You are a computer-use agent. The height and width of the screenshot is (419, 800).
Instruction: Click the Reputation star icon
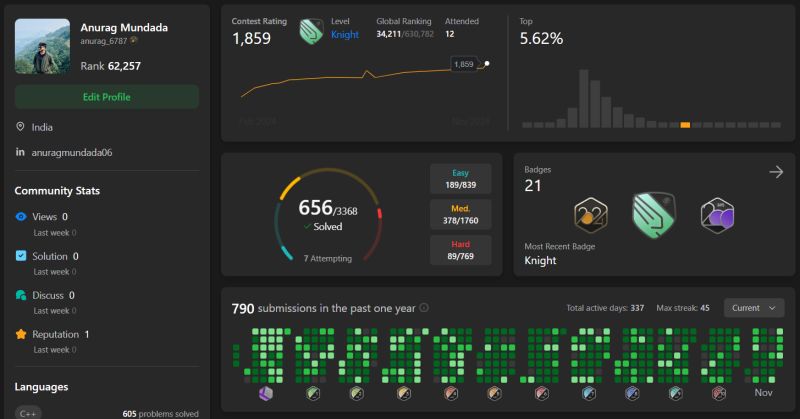point(21,334)
